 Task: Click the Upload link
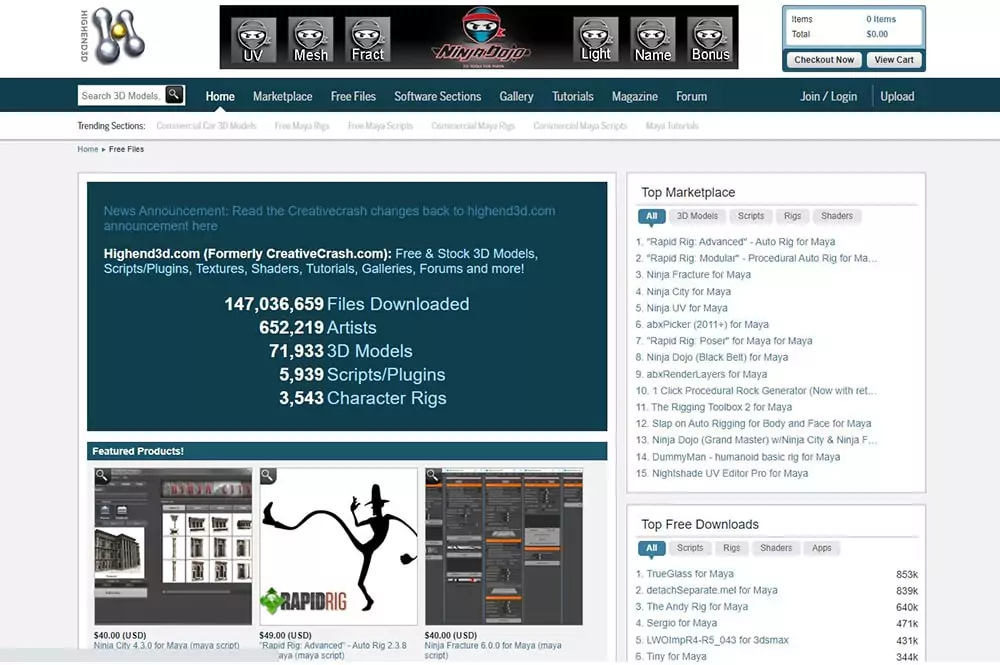[x=897, y=96]
